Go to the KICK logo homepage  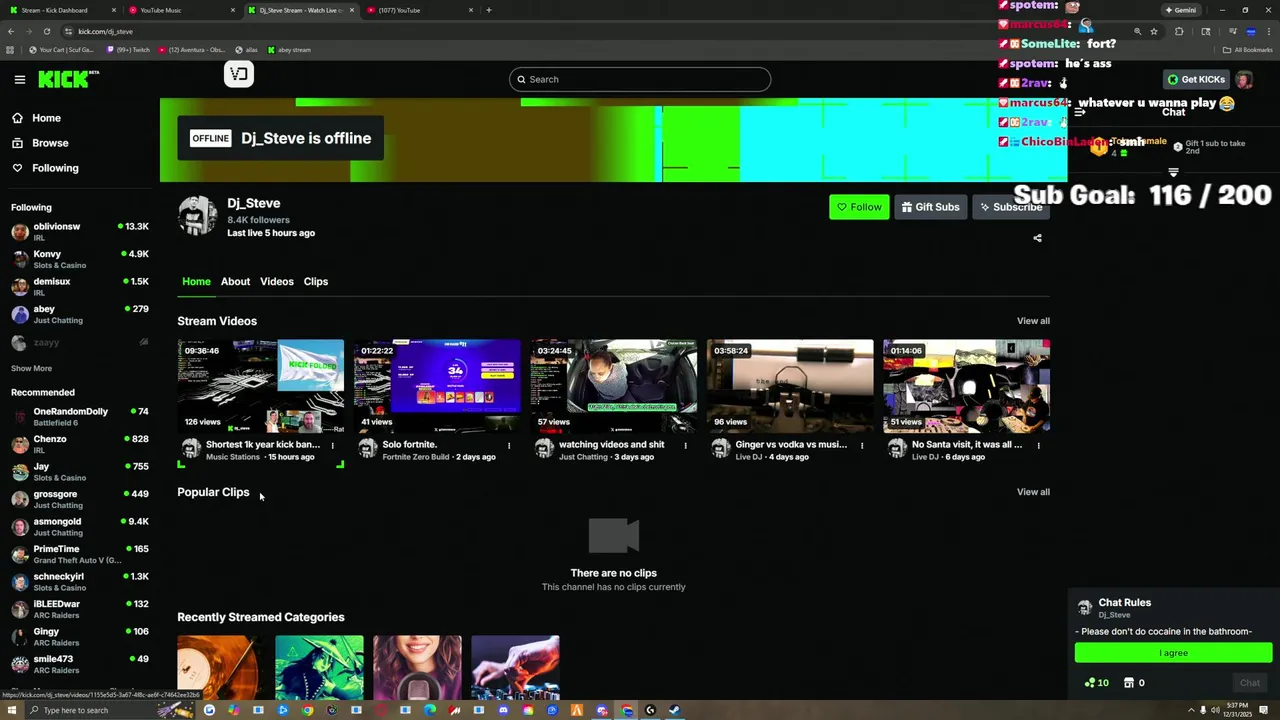(x=68, y=79)
